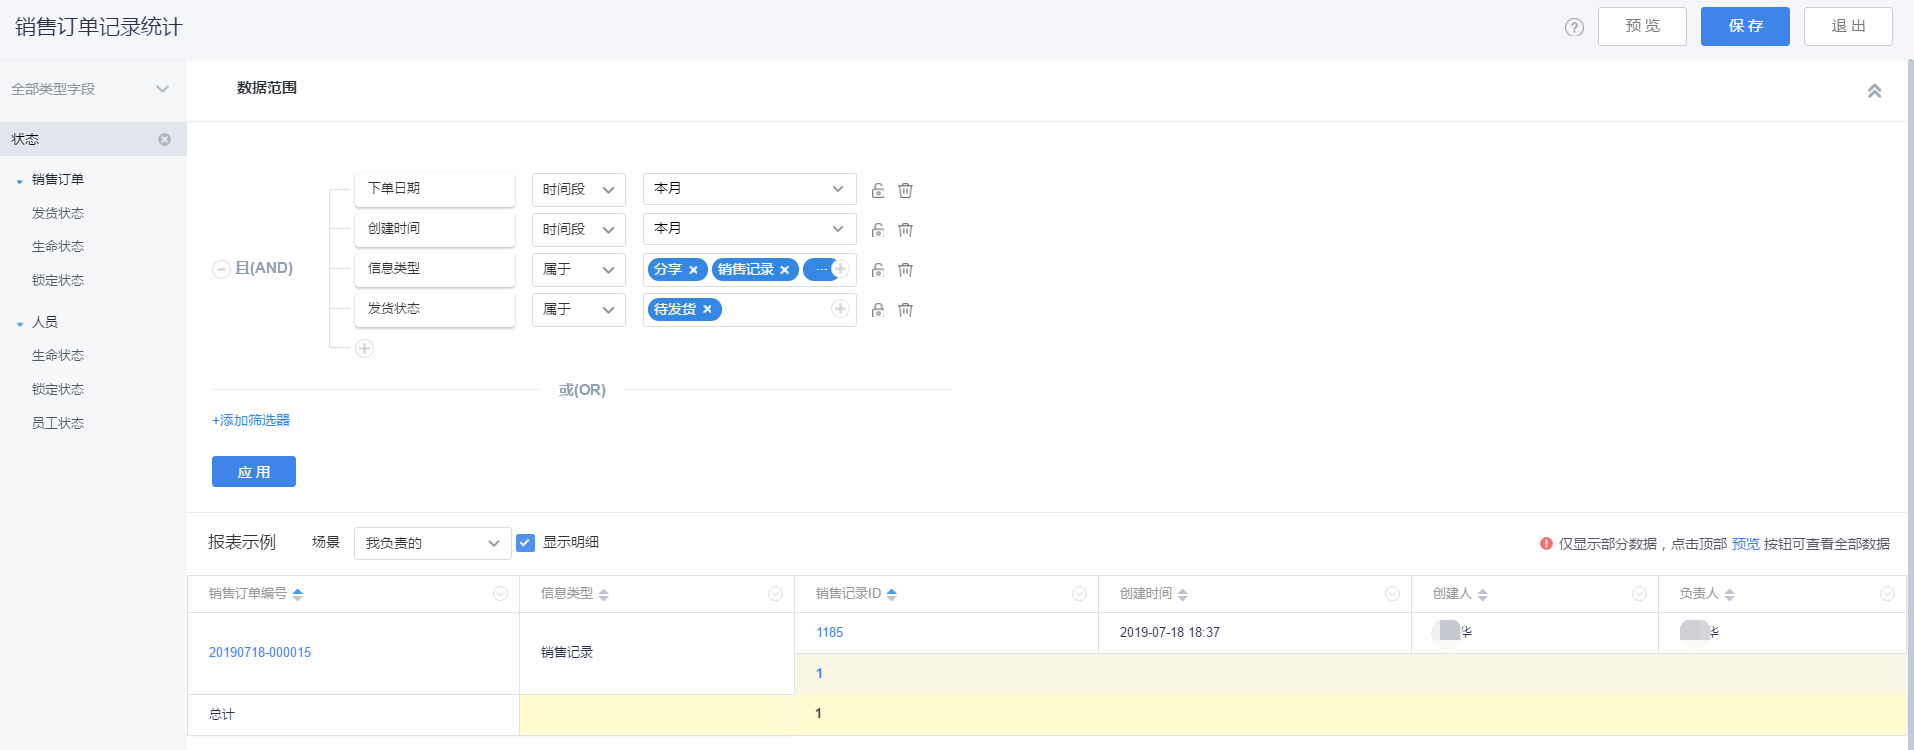
Task: Remove the 待发货 tag
Action: pyautogui.click(x=707, y=310)
